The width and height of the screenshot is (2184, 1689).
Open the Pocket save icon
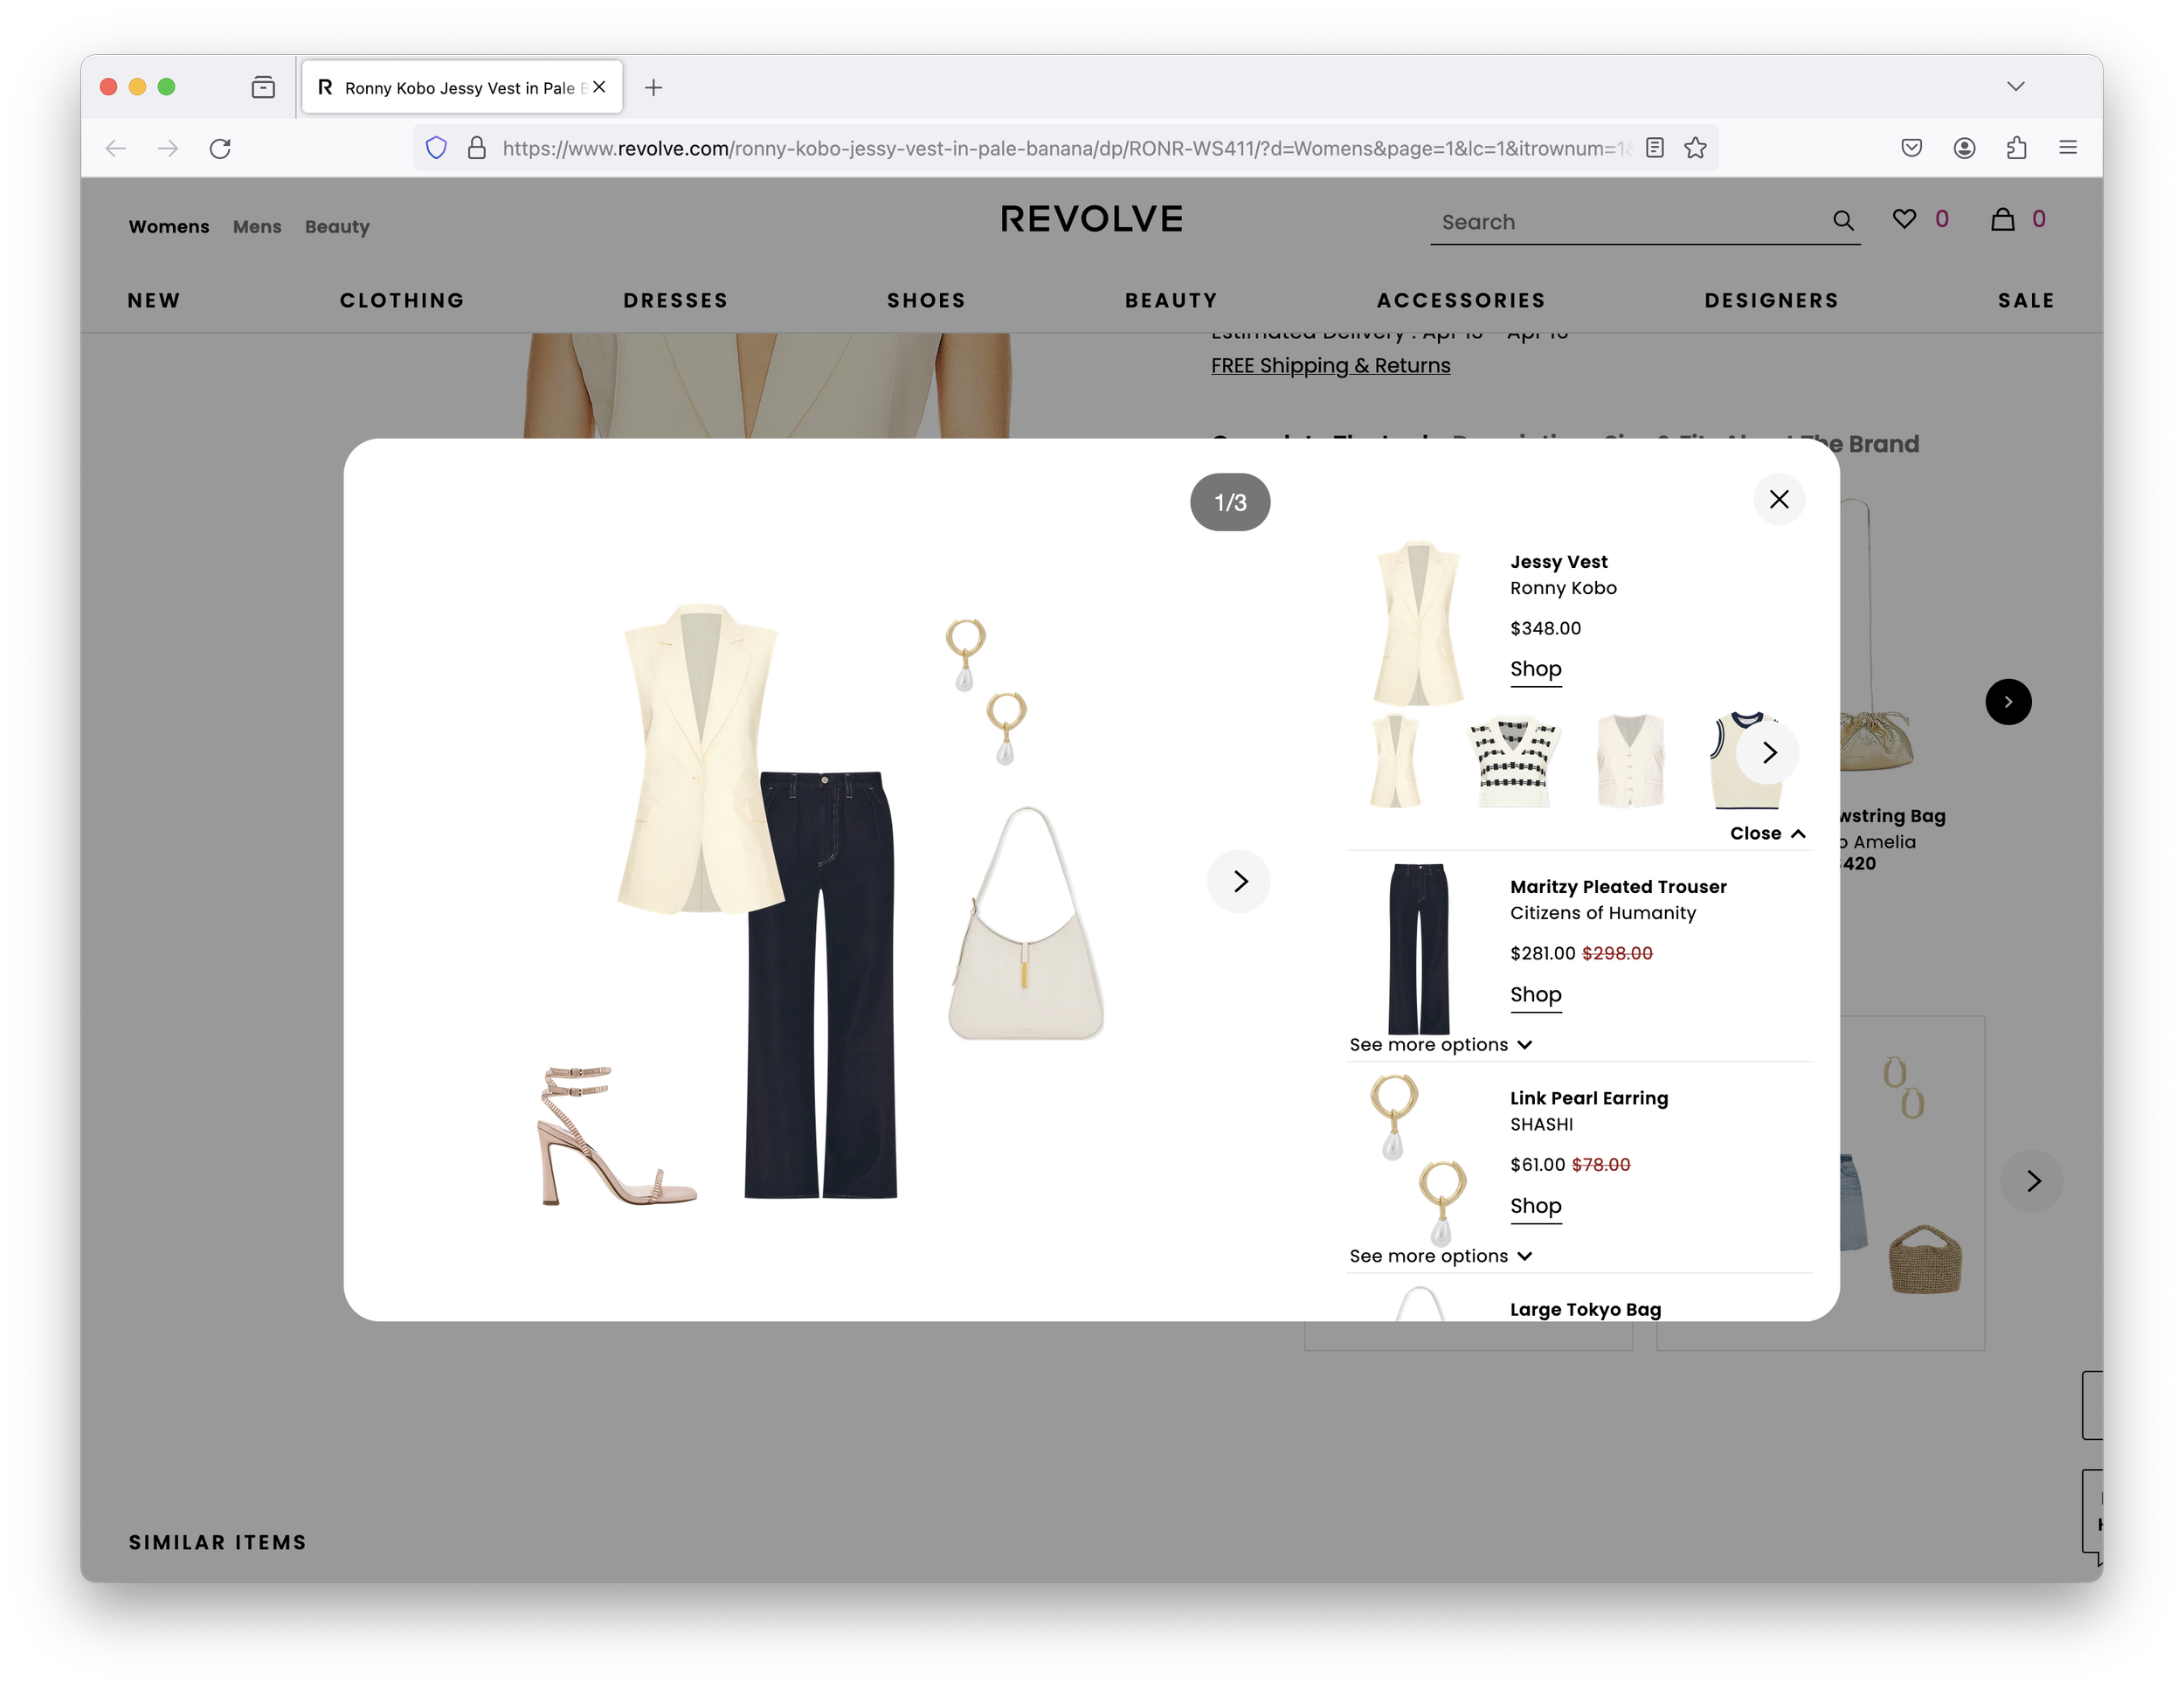[x=1911, y=148]
